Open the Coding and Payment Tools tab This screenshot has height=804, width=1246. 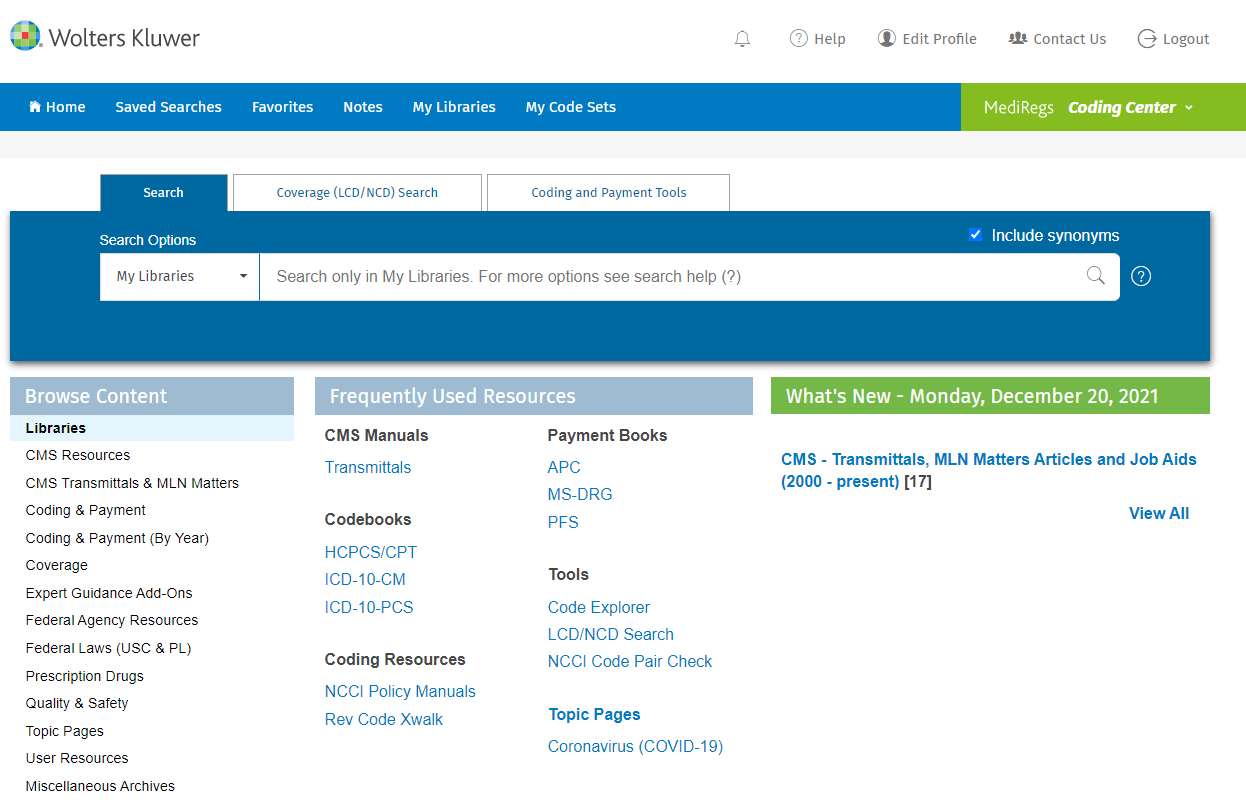608,193
